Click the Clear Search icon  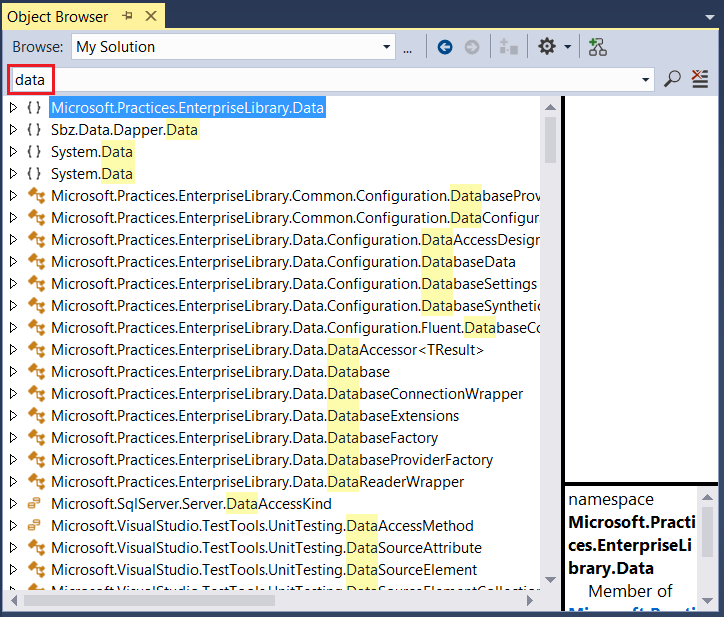click(x=700, y=79)
